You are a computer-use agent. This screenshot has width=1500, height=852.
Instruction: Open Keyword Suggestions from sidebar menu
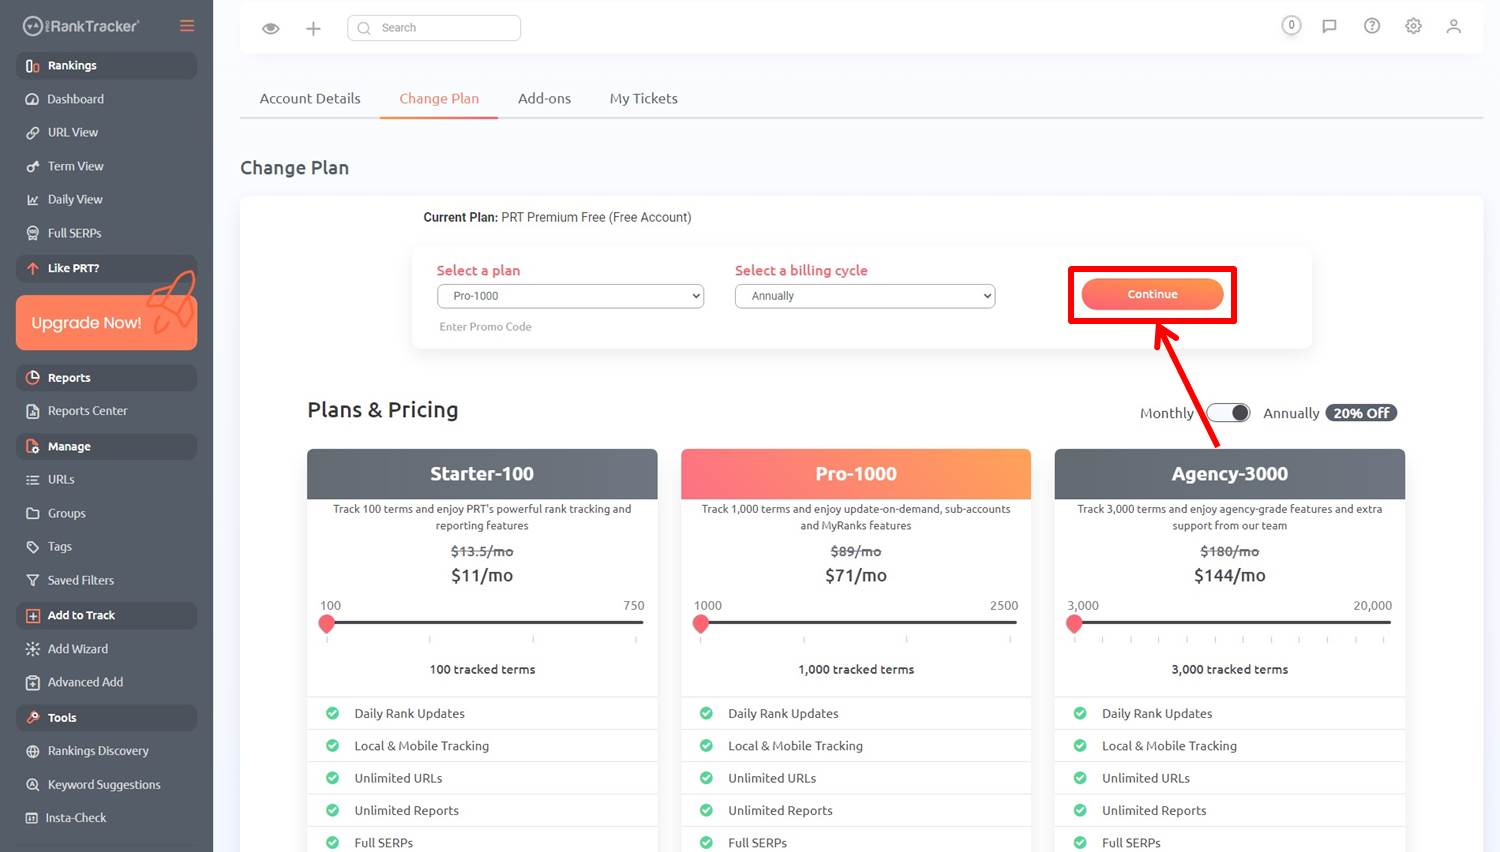pyautogui.click(x=104, y=785)
